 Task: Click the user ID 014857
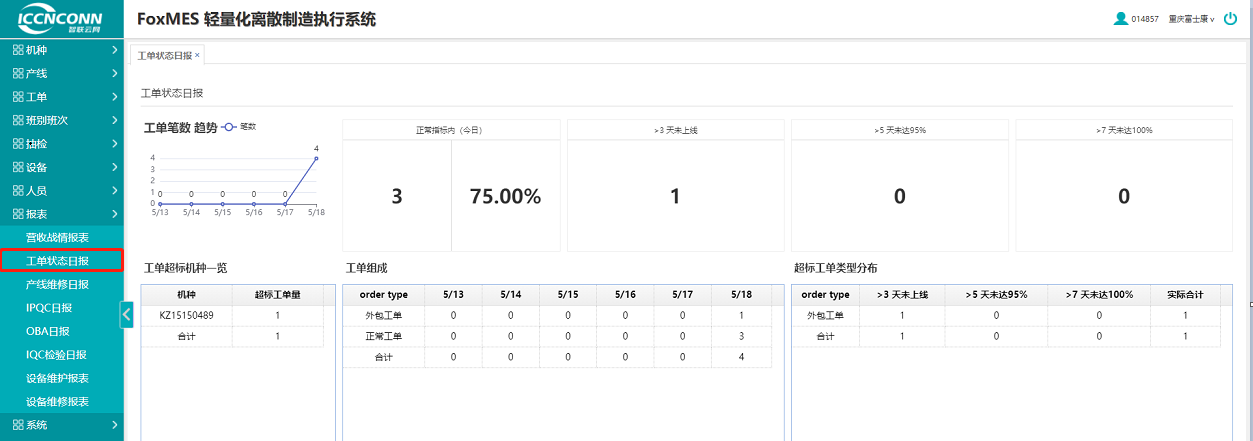(1145, 19)
